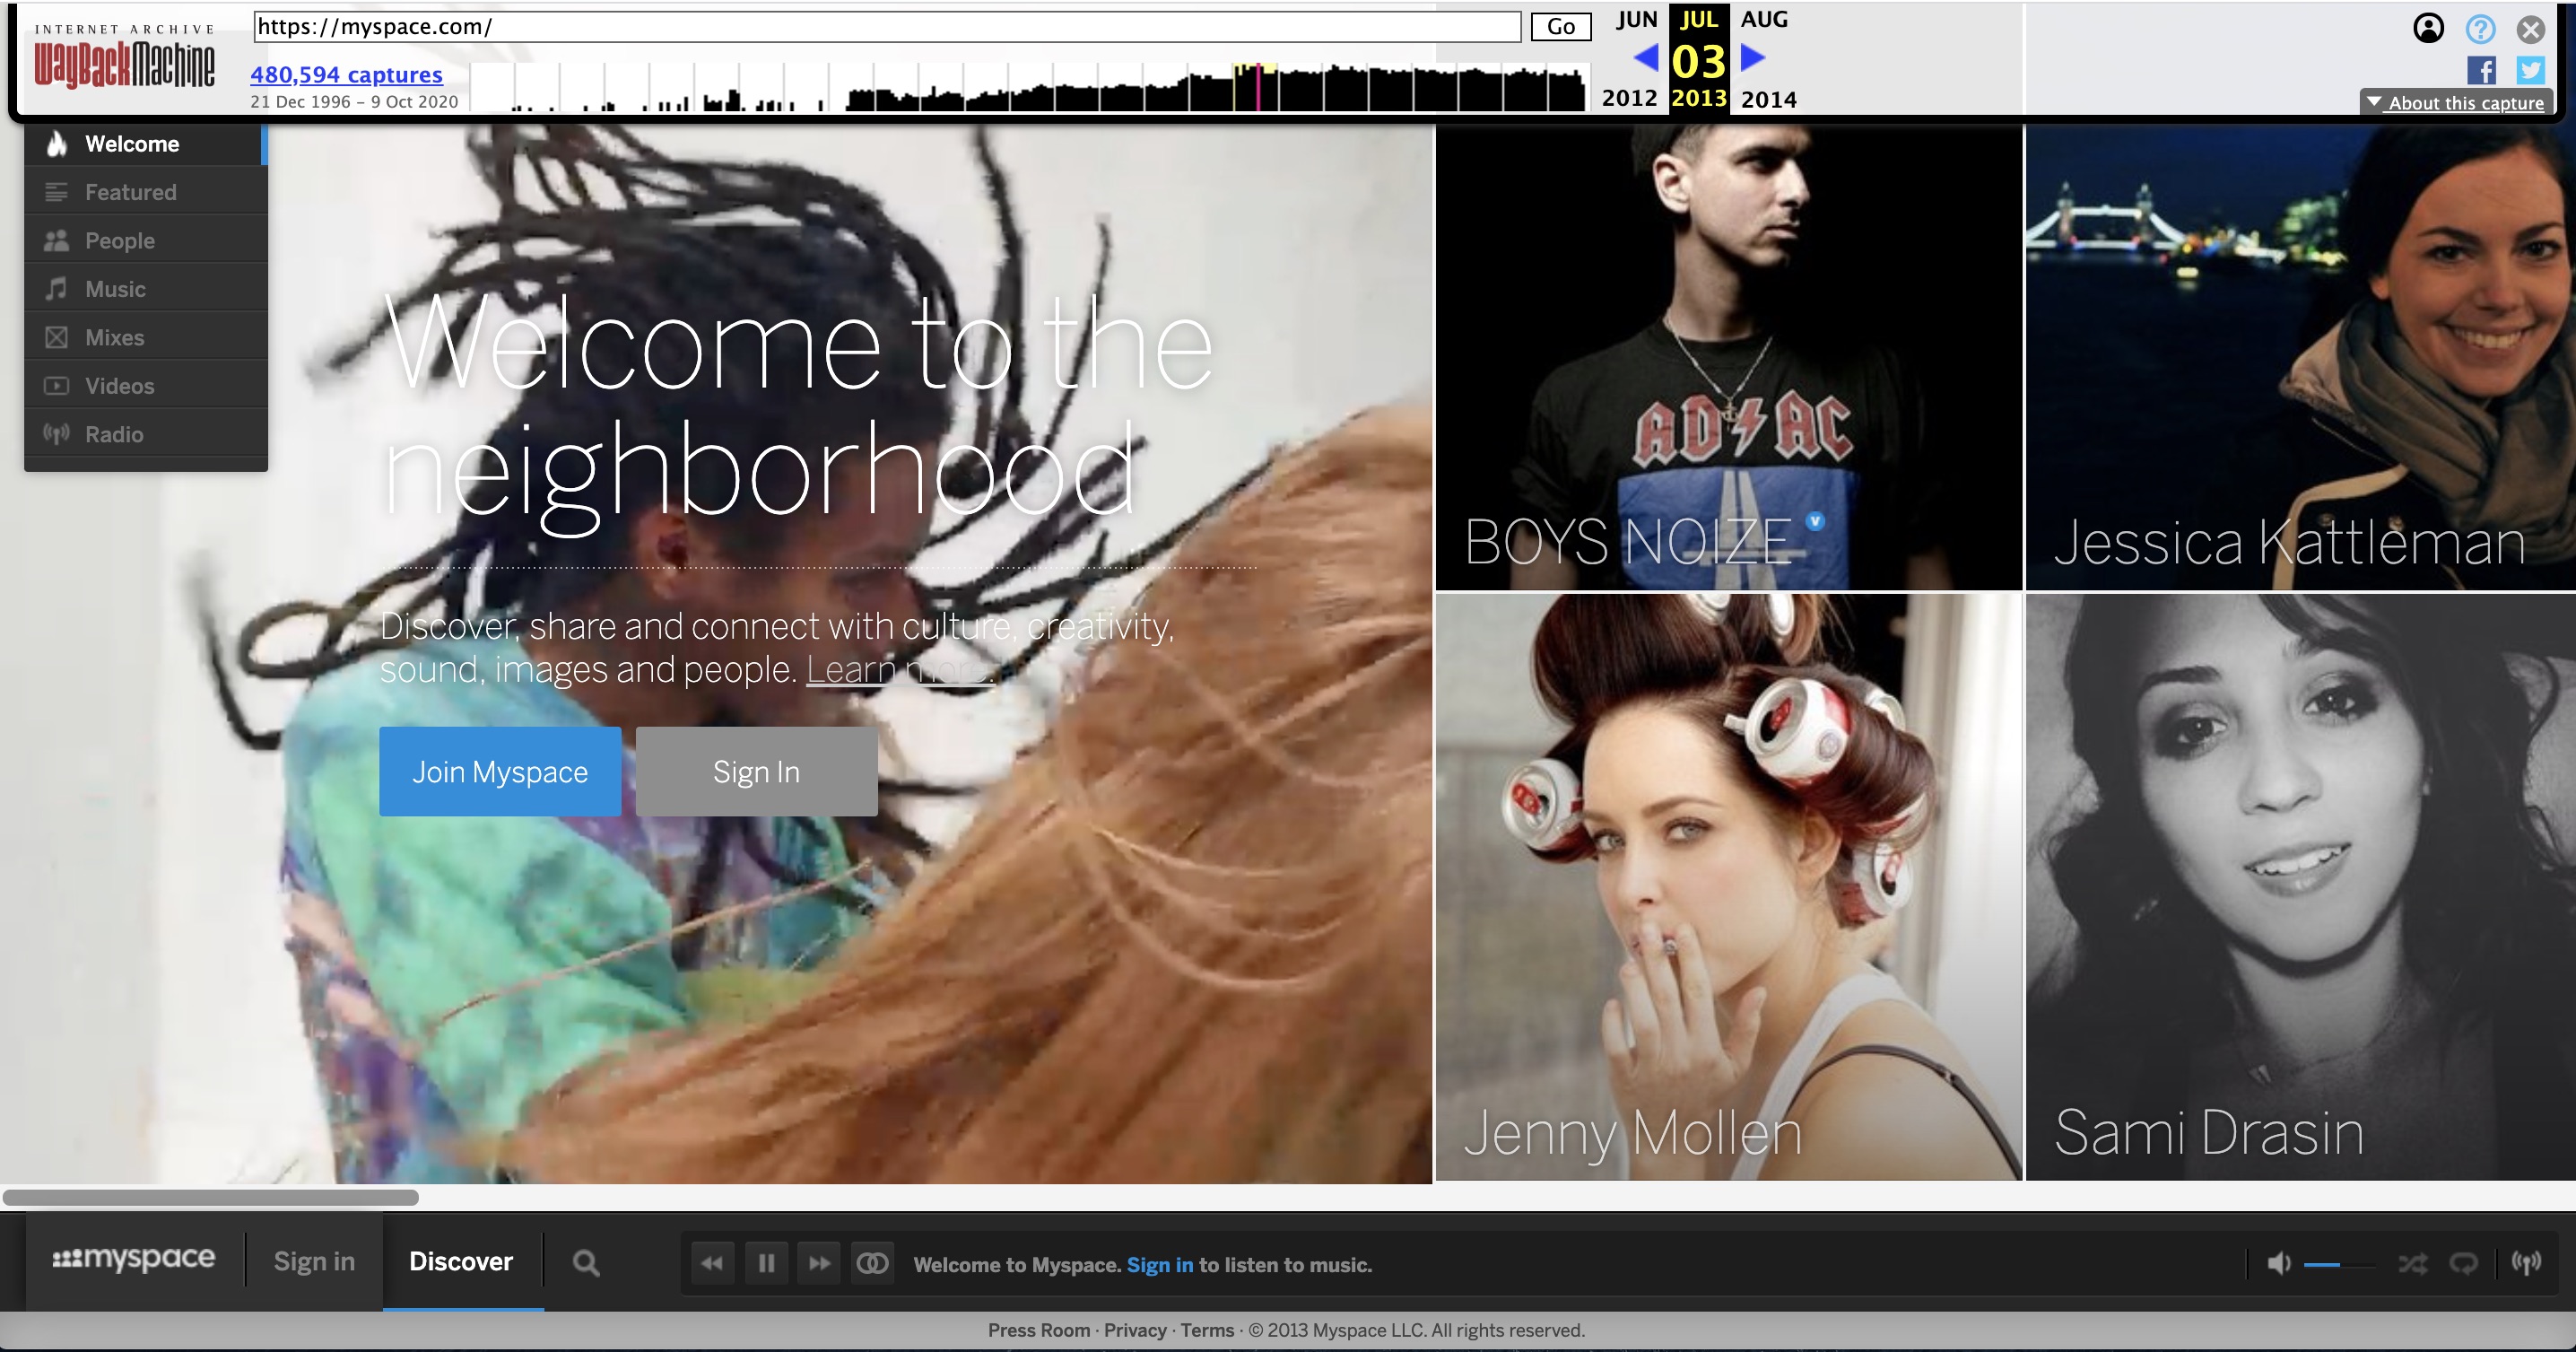Open the People section from sidebar
This screenshot has height=1352, width=2576.
coord(119,240)
